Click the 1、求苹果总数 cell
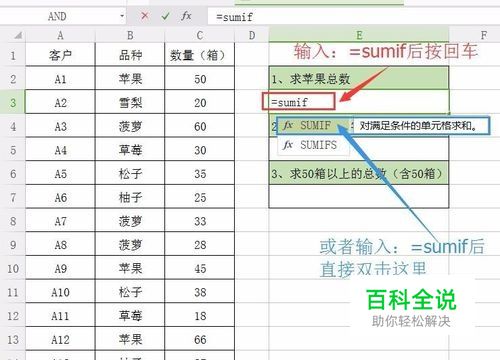 tap(359, 78)
